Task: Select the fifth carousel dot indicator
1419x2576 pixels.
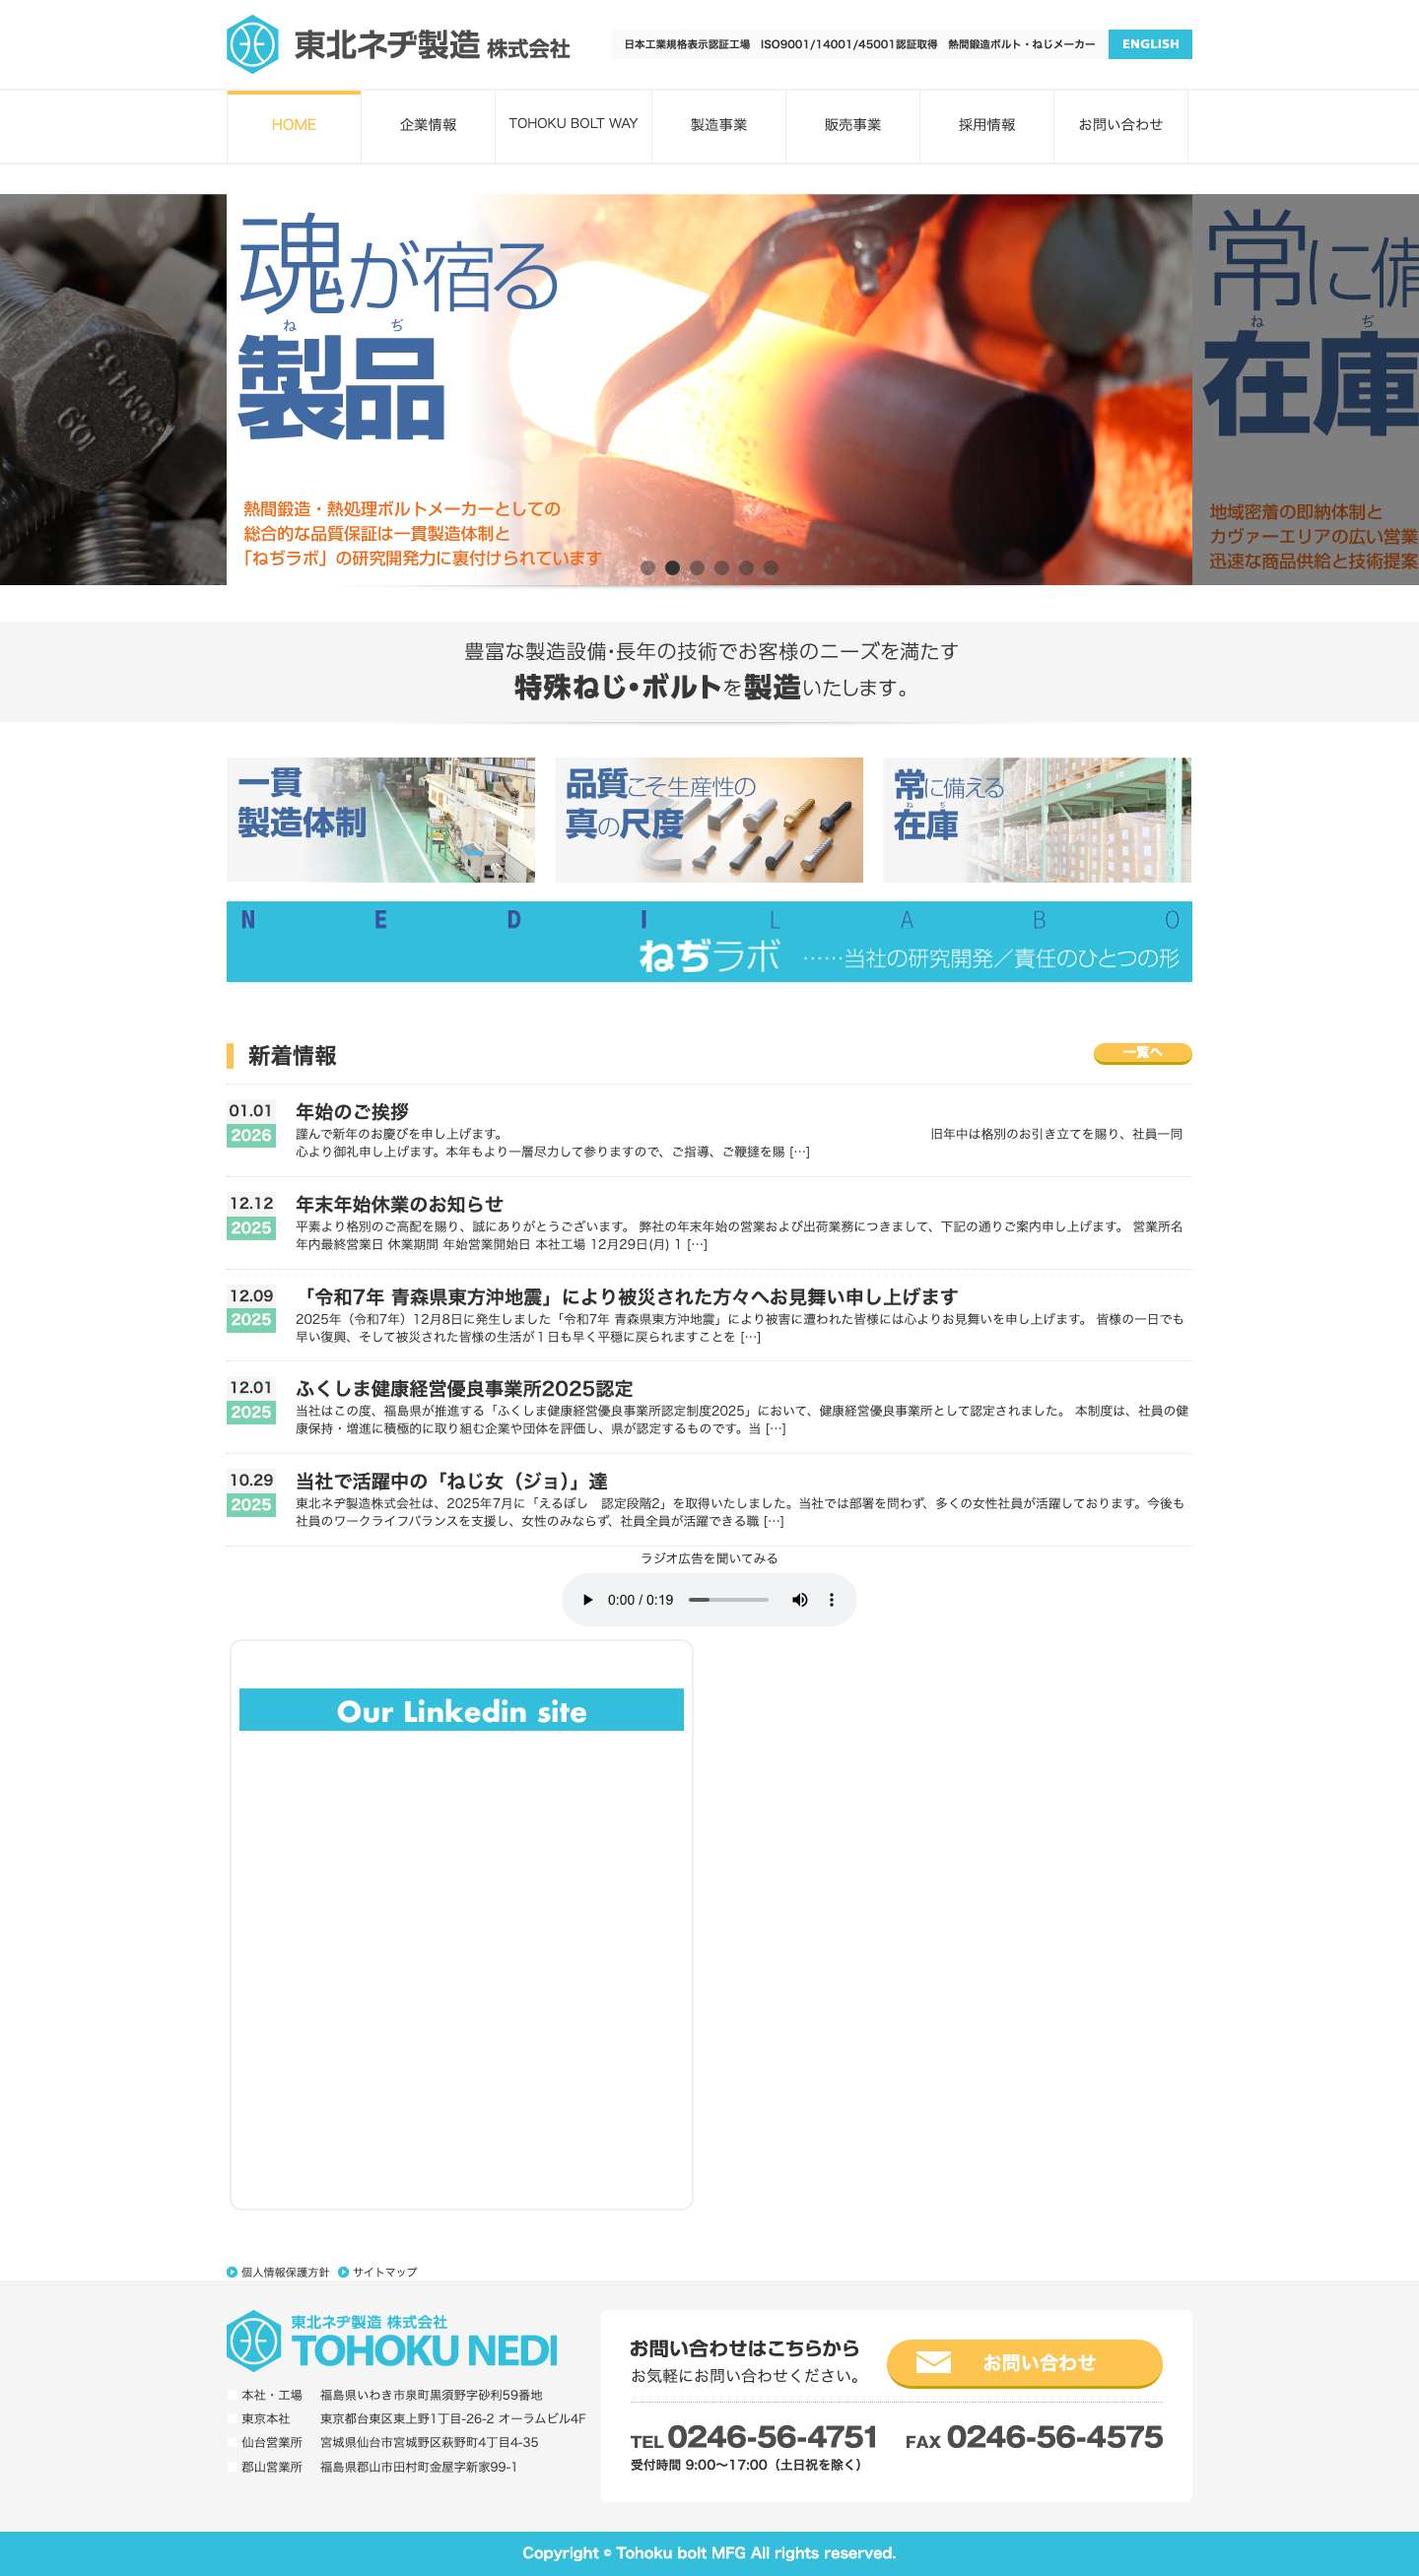Action: pos(746,568)
